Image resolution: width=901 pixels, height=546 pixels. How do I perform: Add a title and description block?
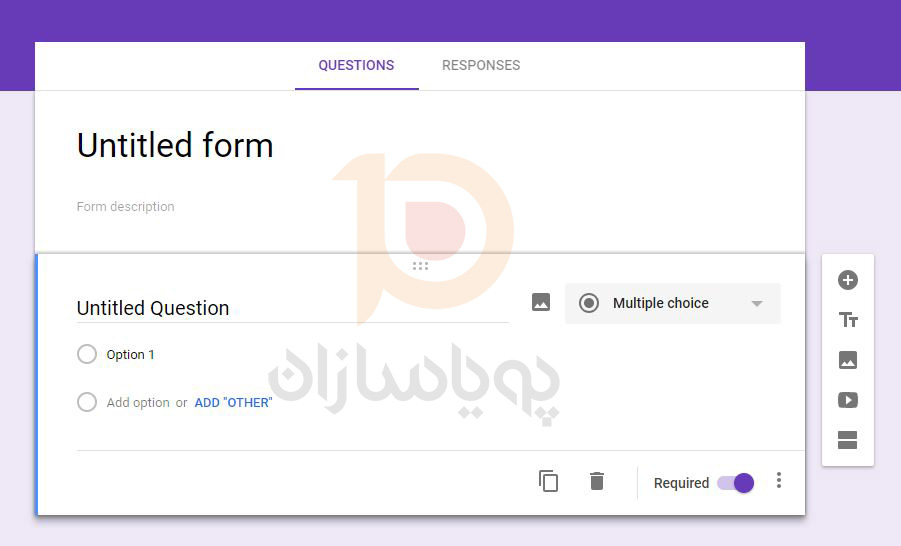[848, 320]
